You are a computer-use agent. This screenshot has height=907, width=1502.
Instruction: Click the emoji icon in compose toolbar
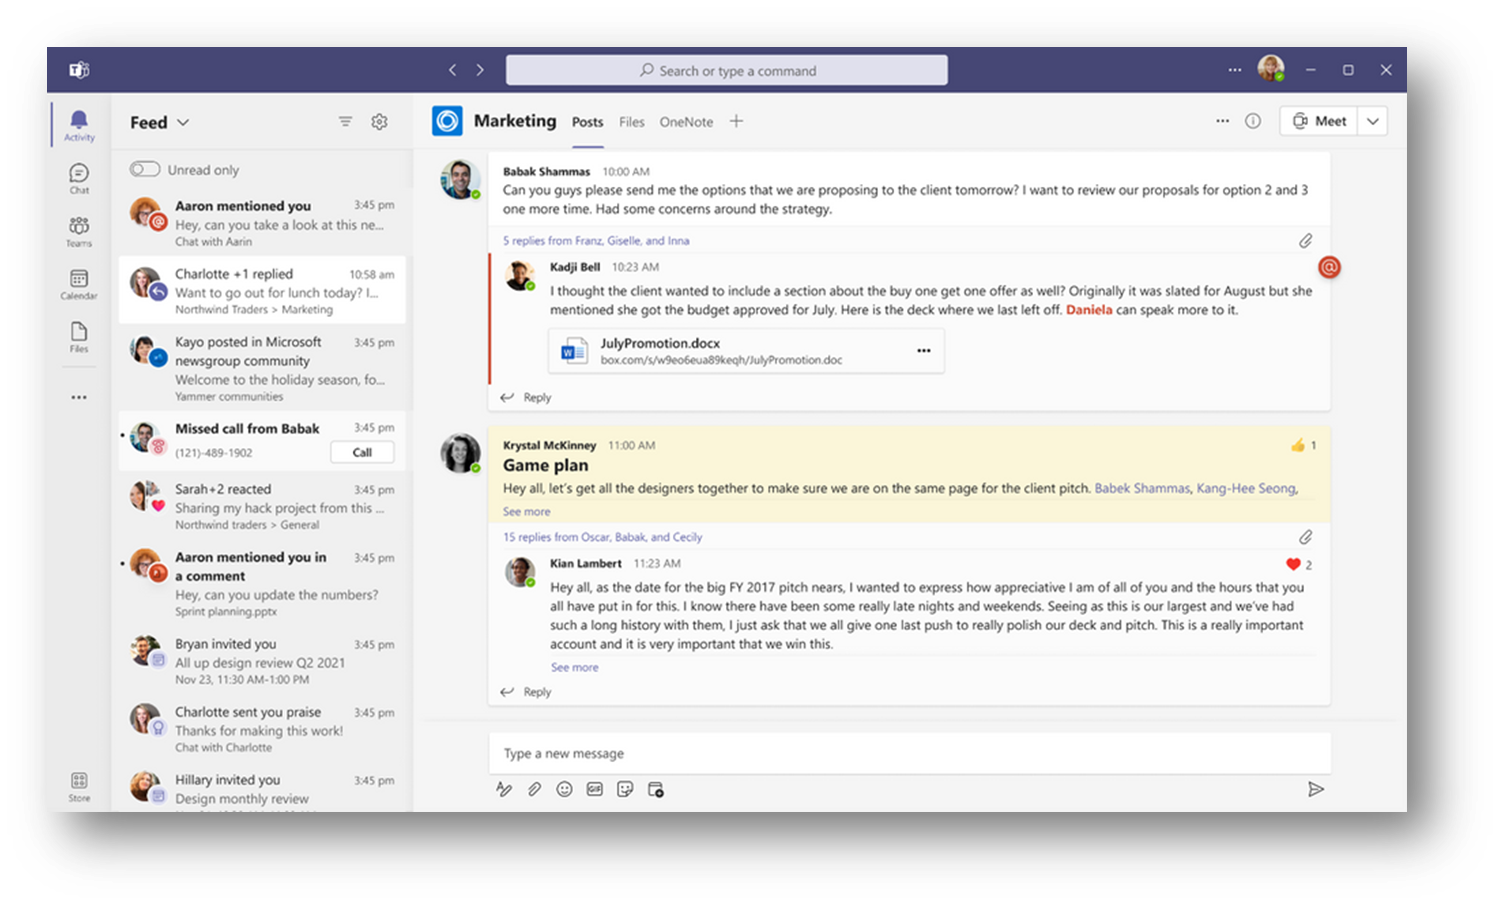[x=564, y=790]
